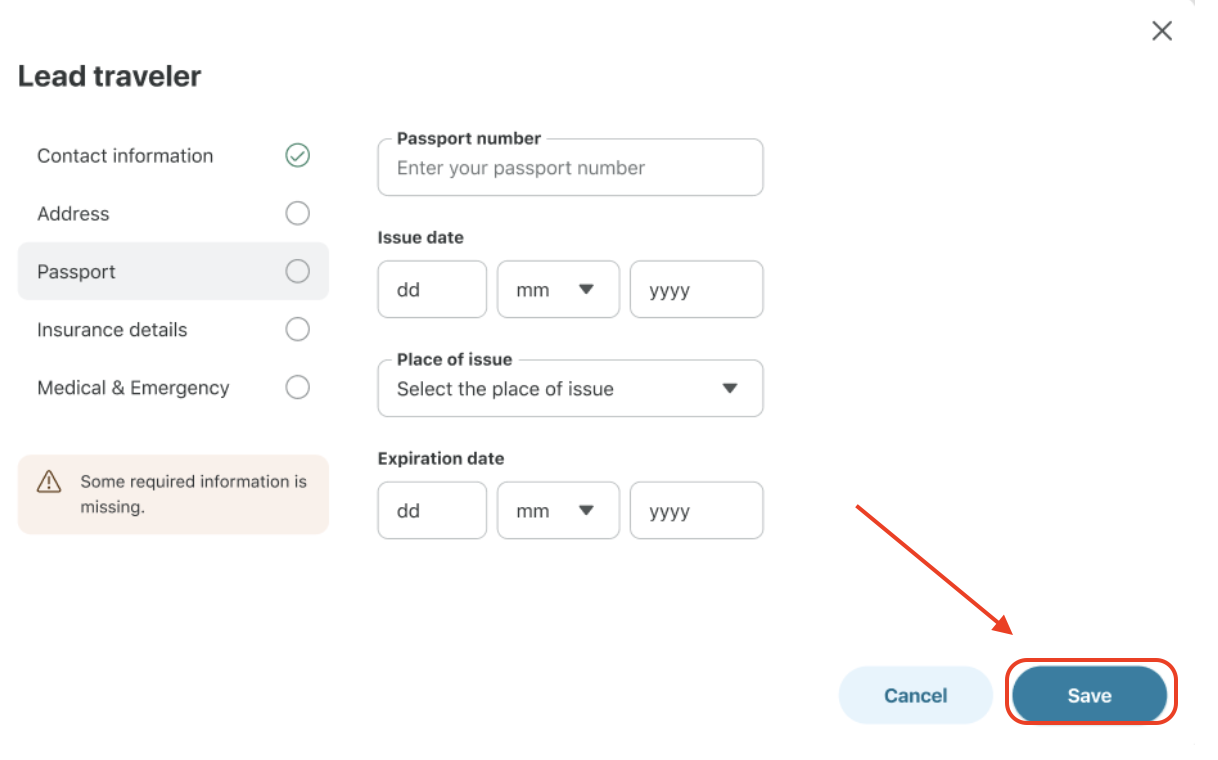Open the Issue date month dropdown
This screenshot has width=1218, height=760.
pos(558,290)
